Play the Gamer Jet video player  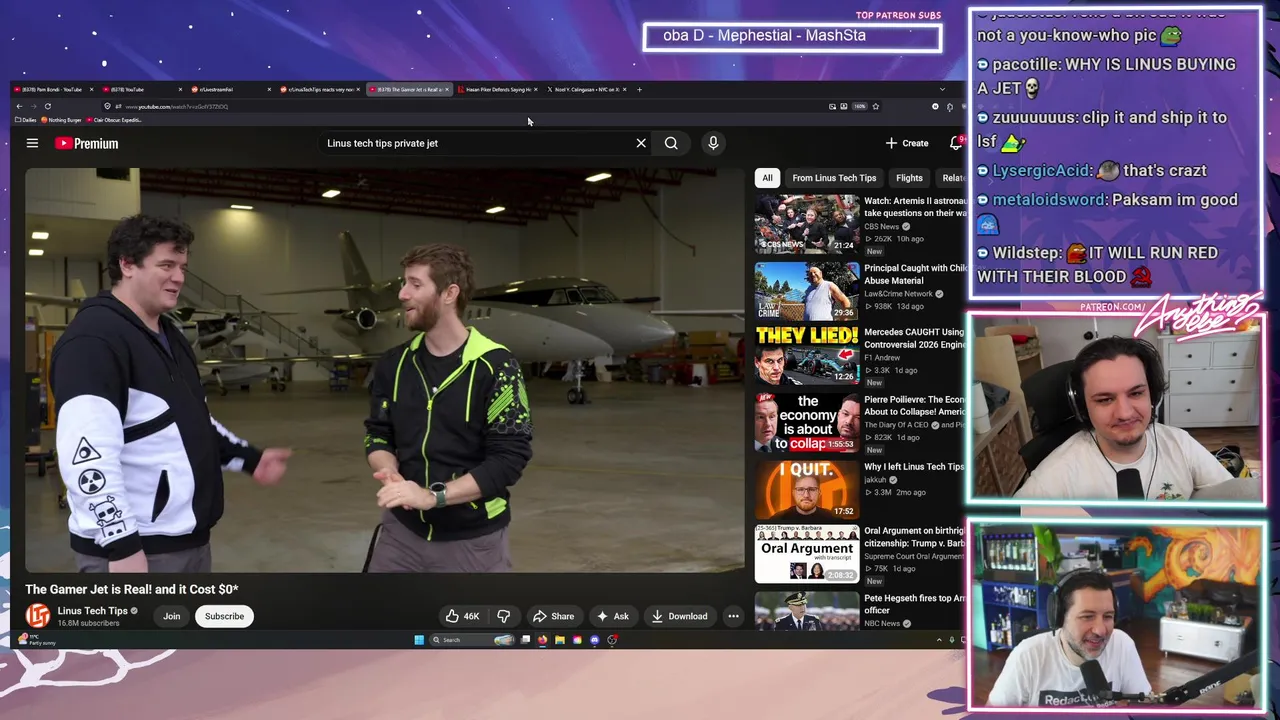tap(385, 370)
